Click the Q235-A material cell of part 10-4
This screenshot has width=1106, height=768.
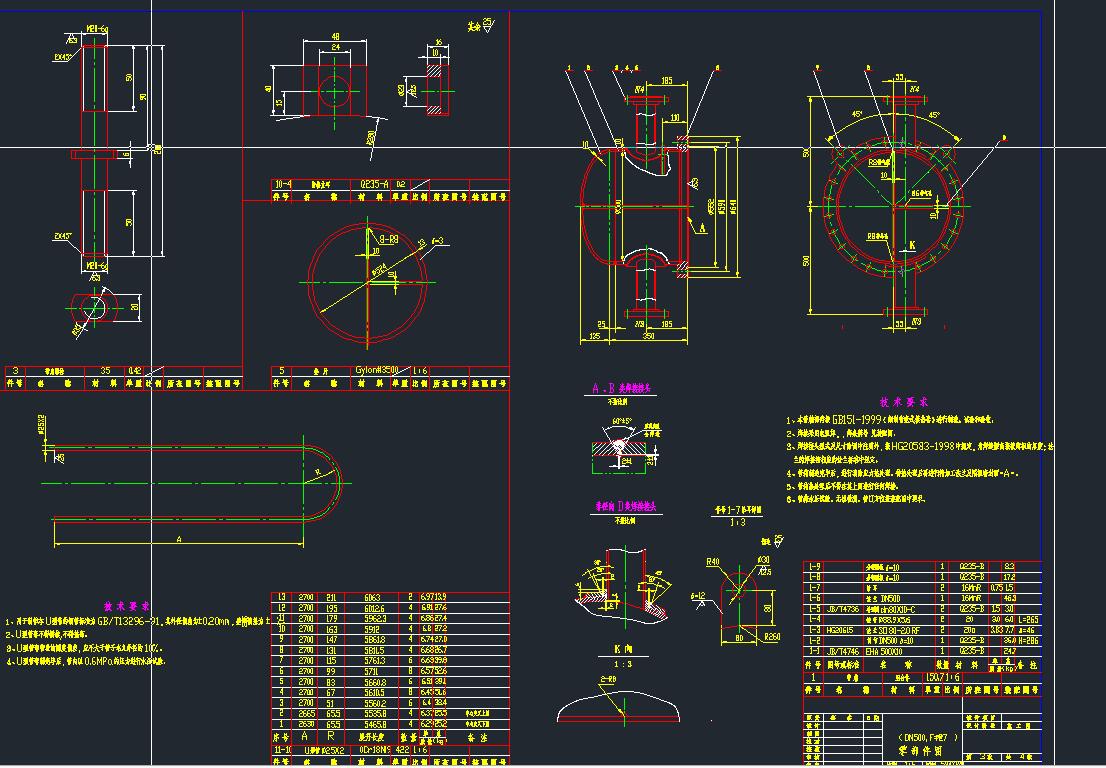(x=375, y=184)
